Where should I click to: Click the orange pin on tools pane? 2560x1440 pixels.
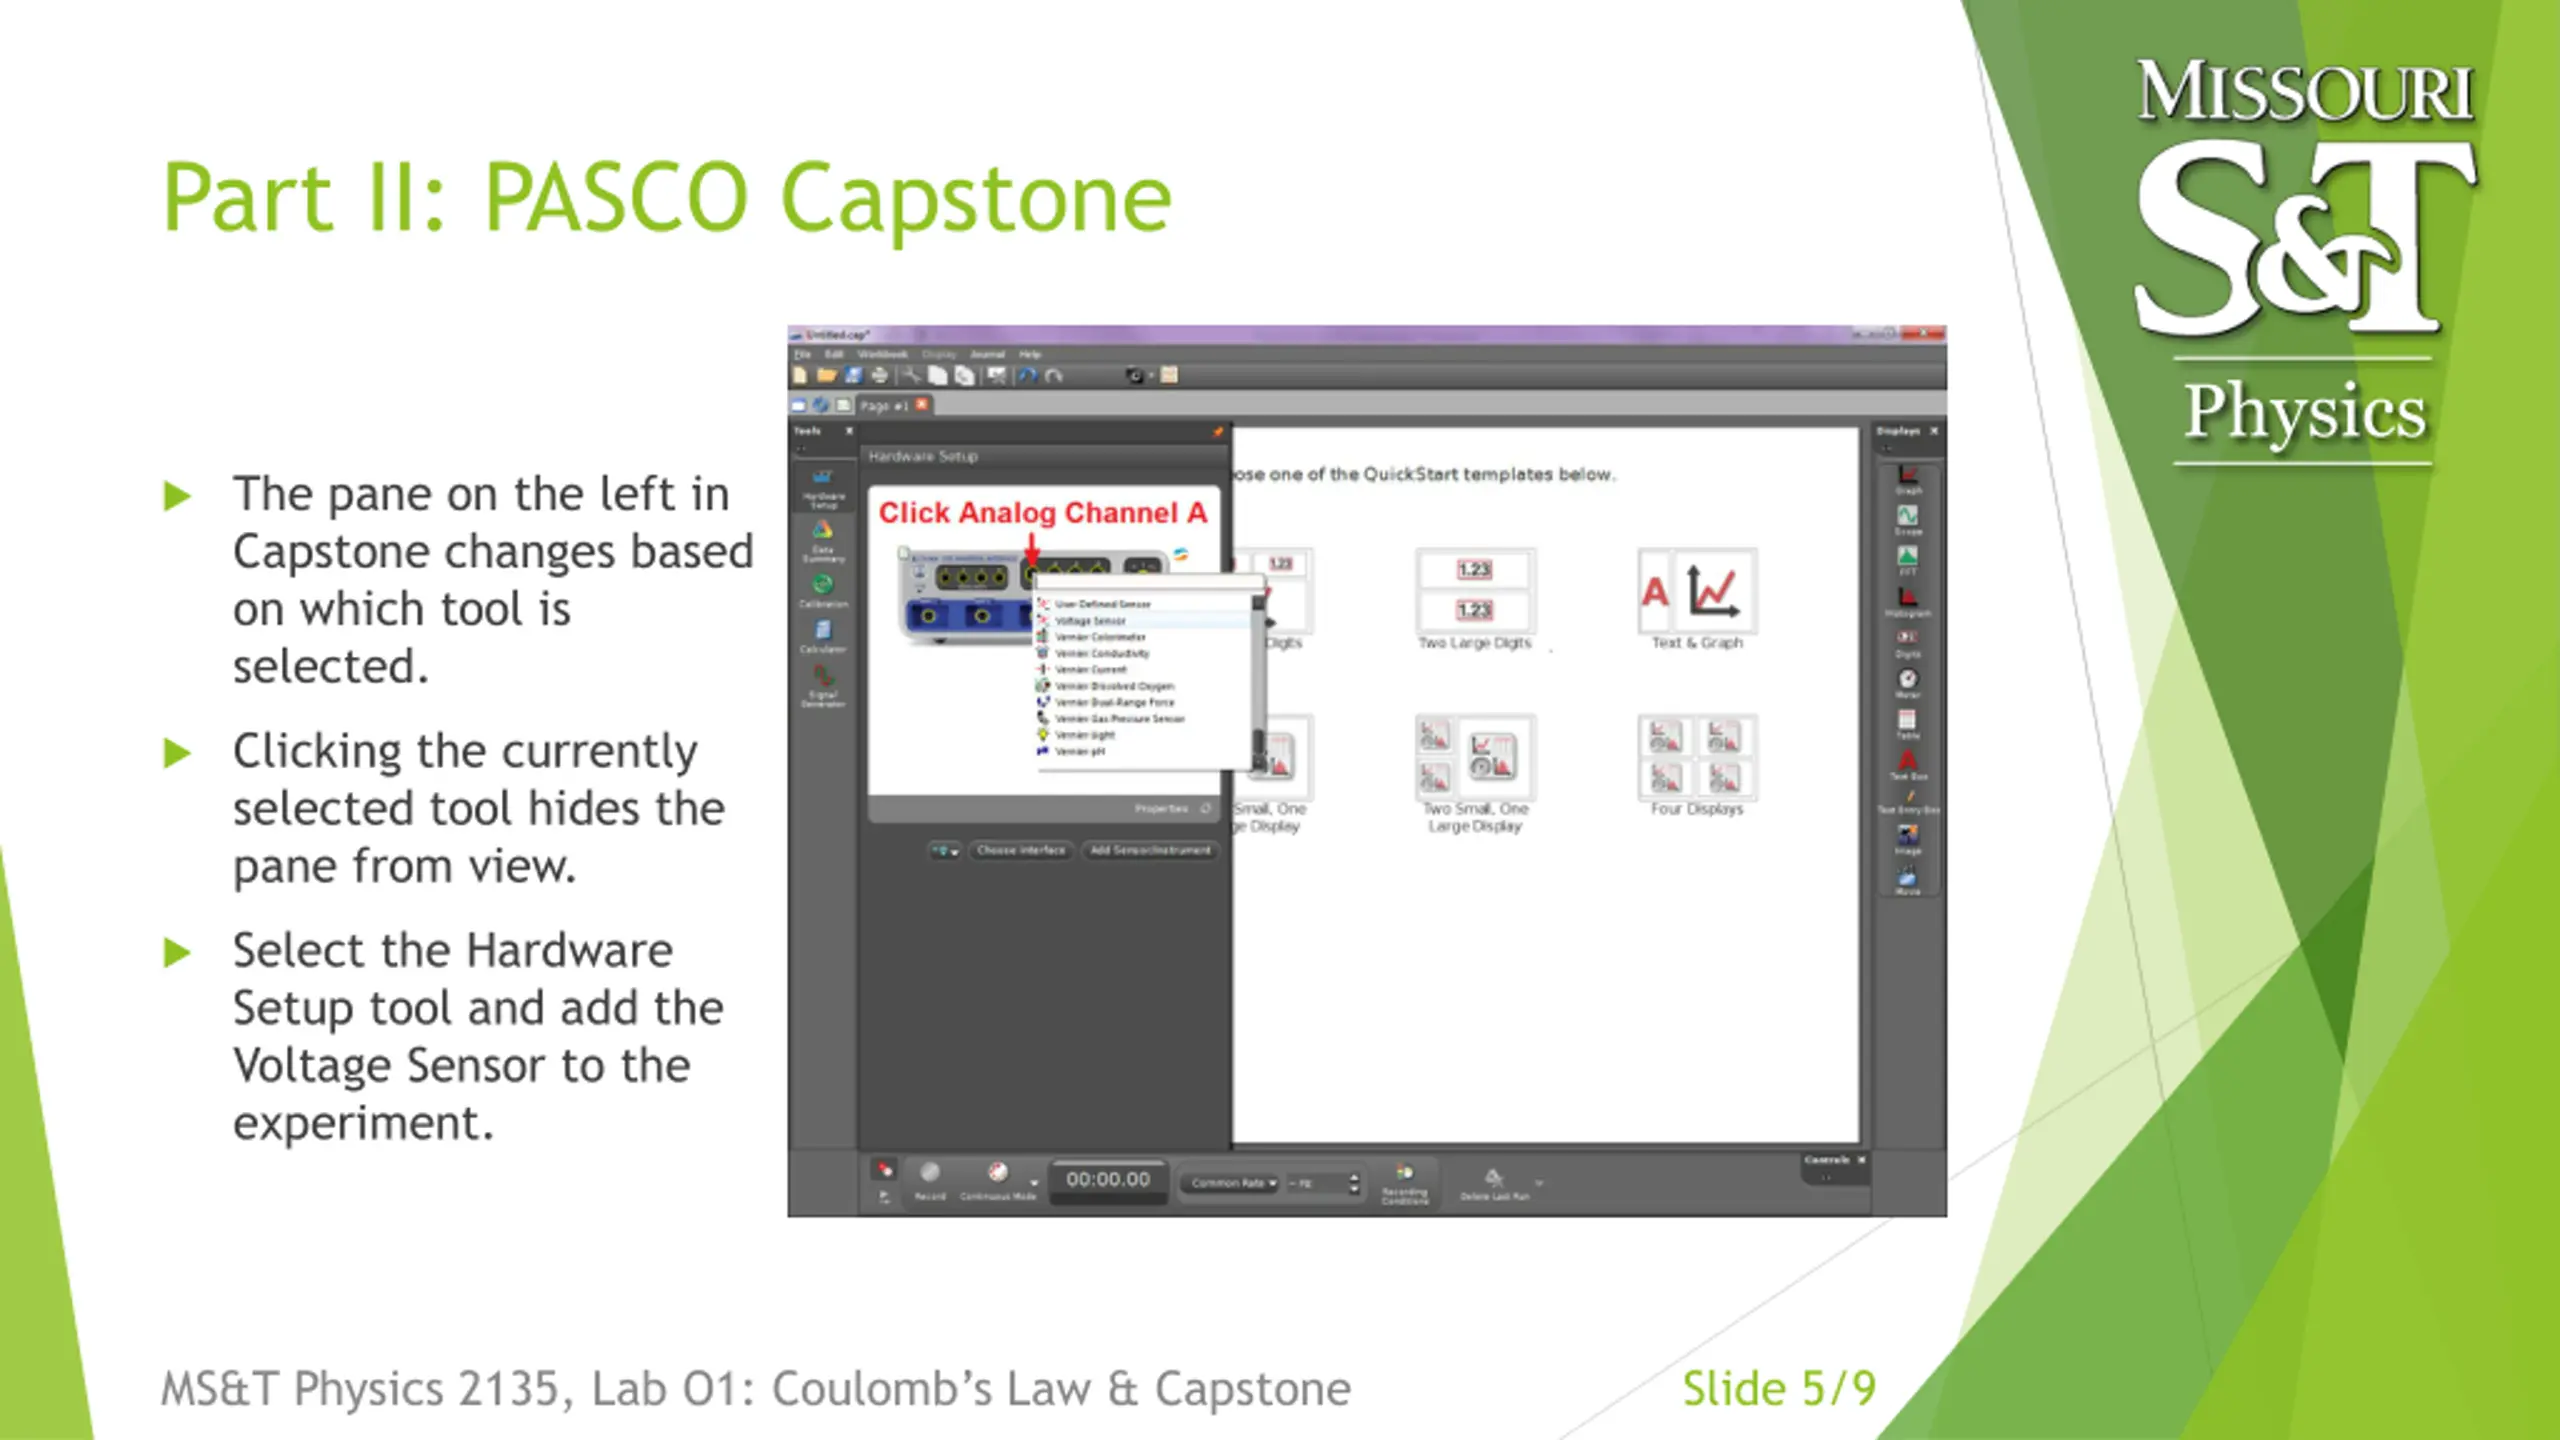coord(1218,432)
